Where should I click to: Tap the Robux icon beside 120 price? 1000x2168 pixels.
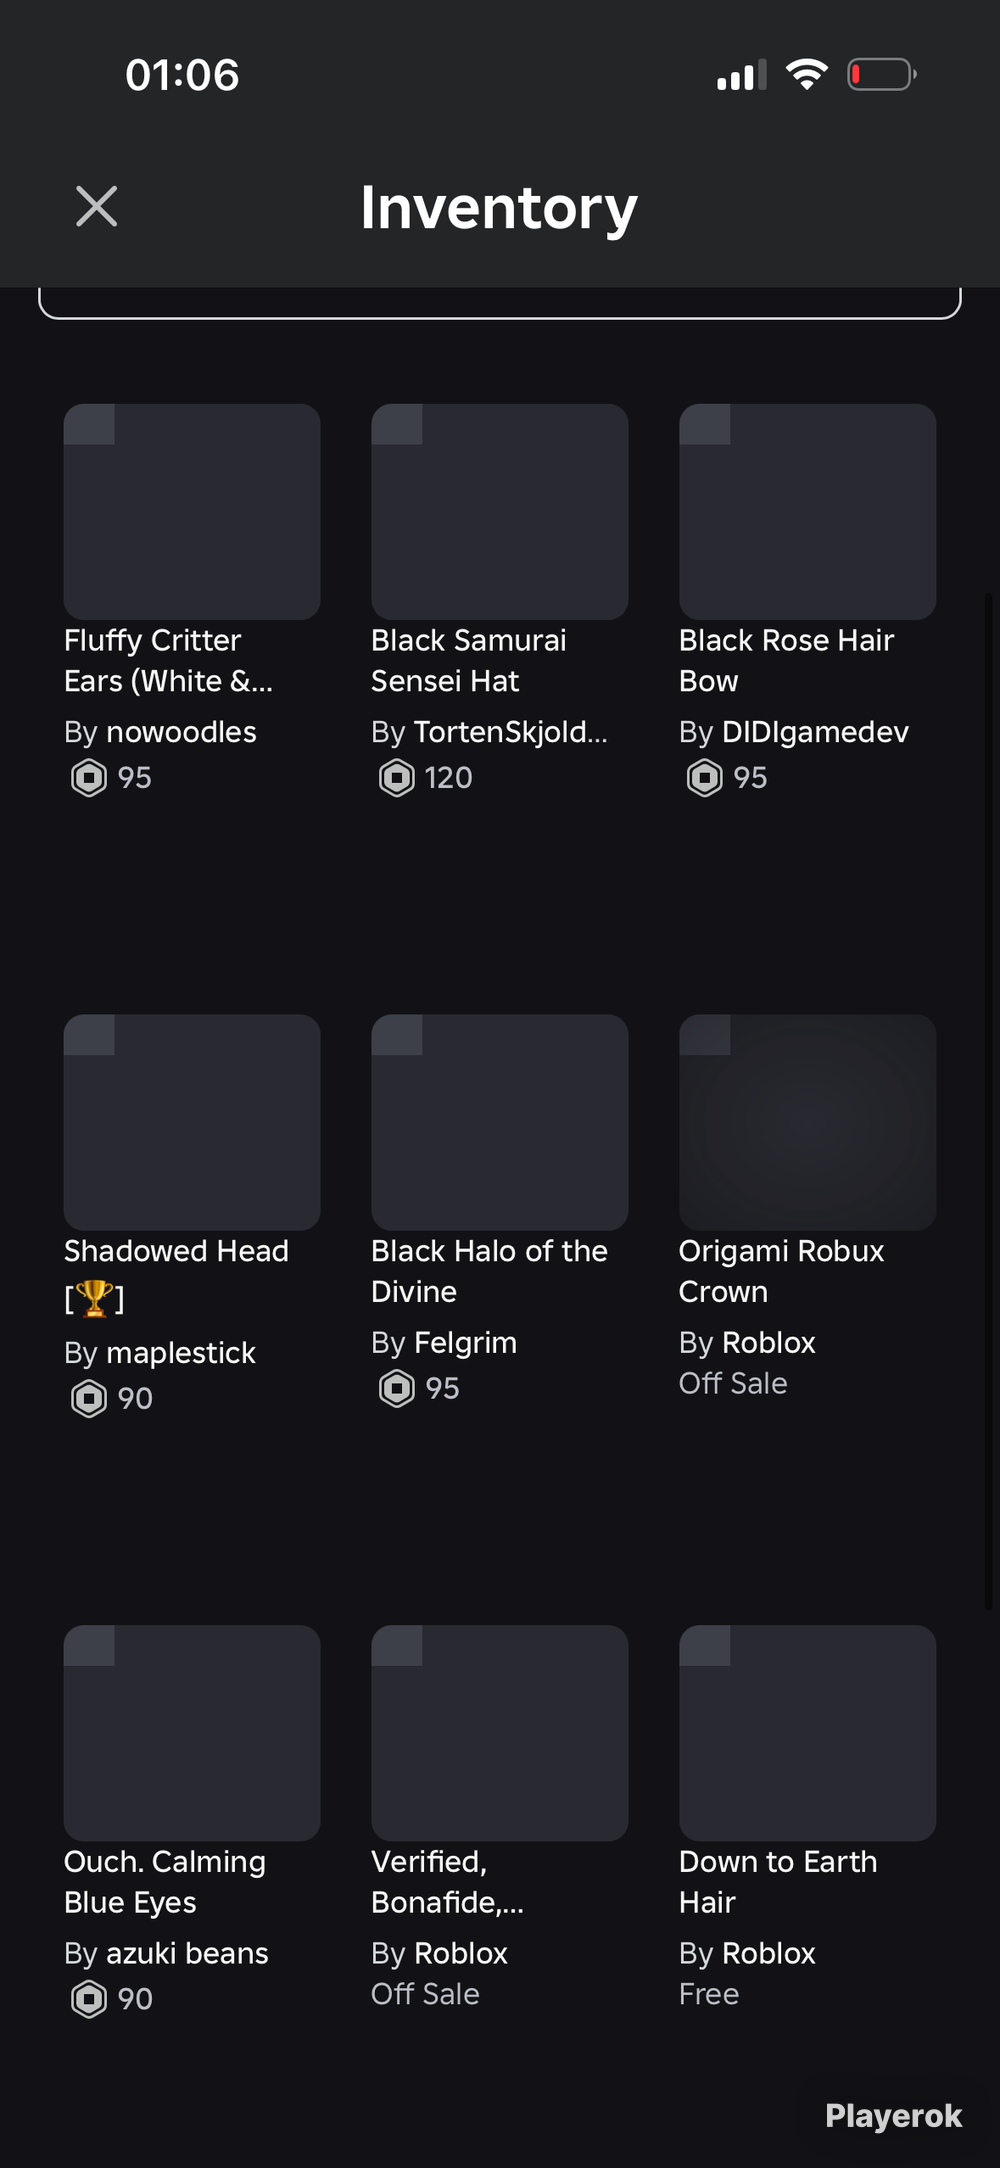397,777
